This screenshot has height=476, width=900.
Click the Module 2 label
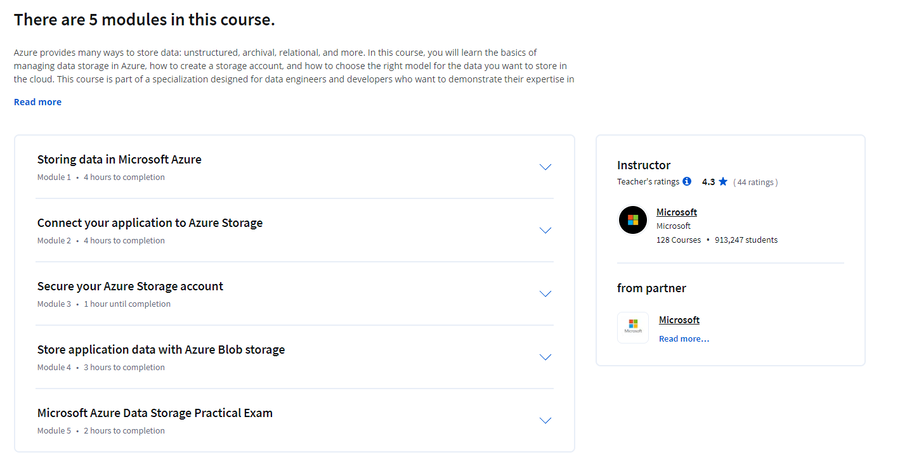pyautogui.click(x=54, y=241)
